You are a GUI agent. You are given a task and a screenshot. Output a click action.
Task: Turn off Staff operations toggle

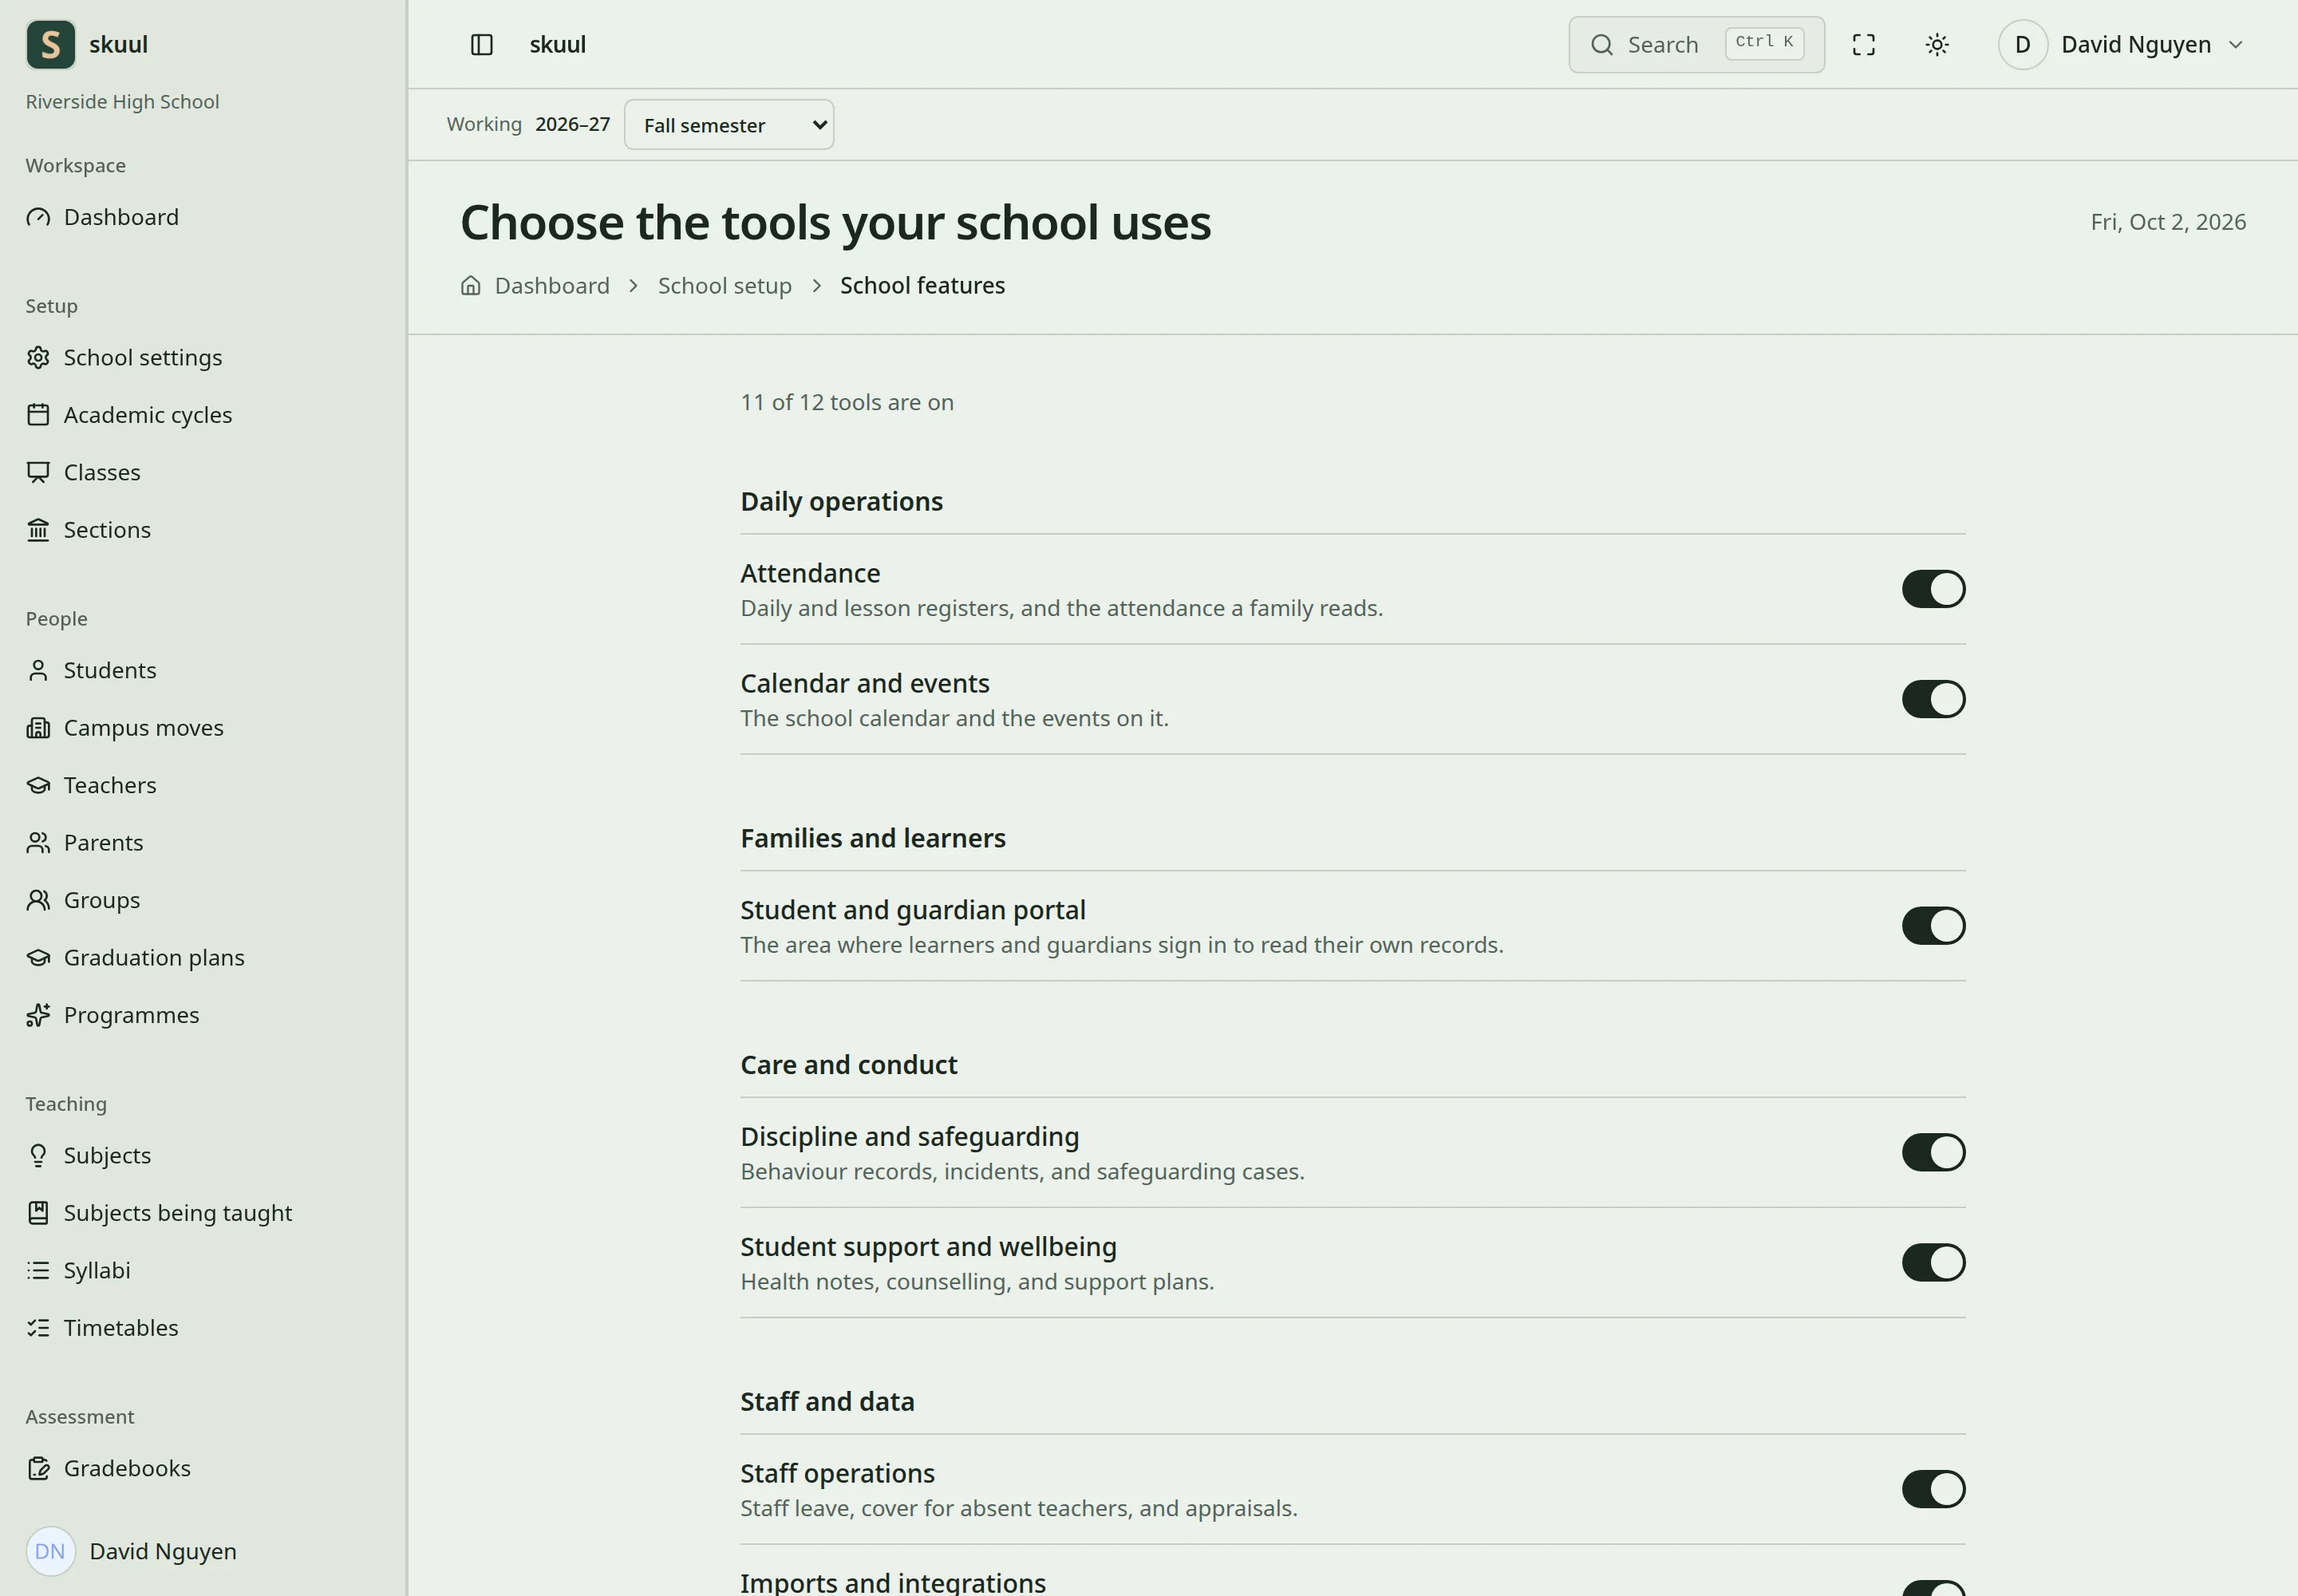[x=1933, y=1489]
